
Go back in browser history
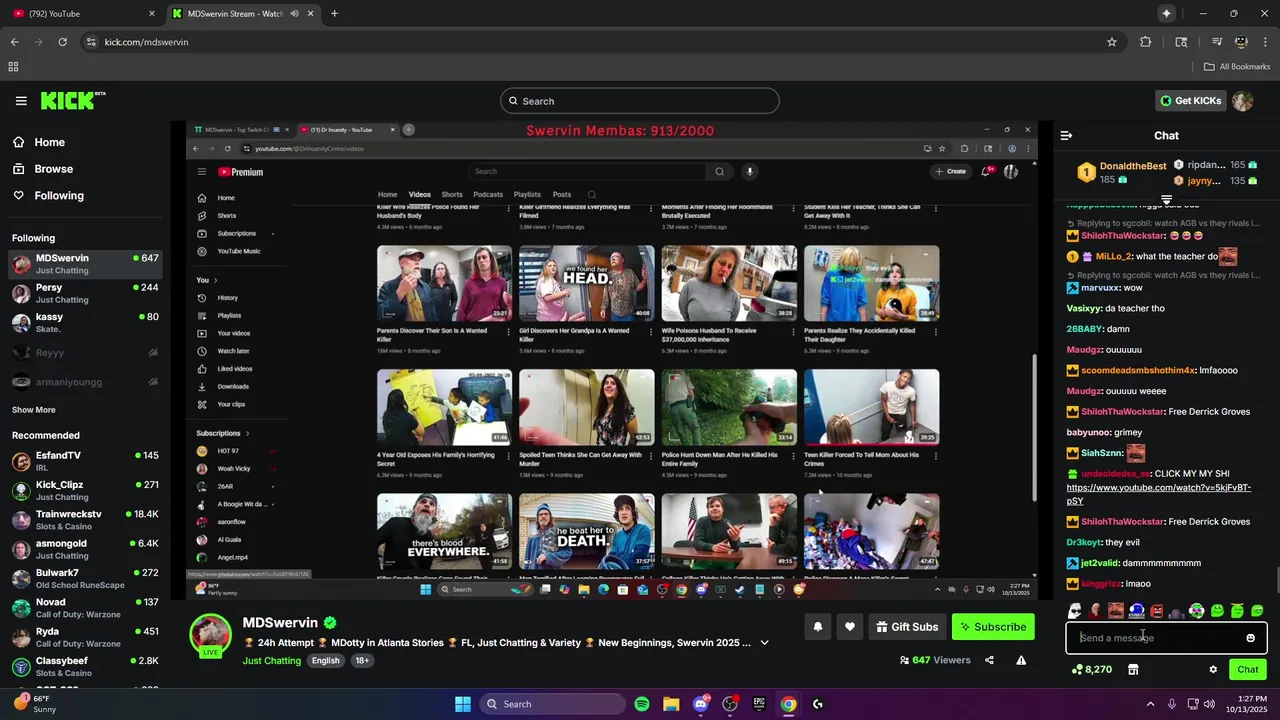[14, 42]
